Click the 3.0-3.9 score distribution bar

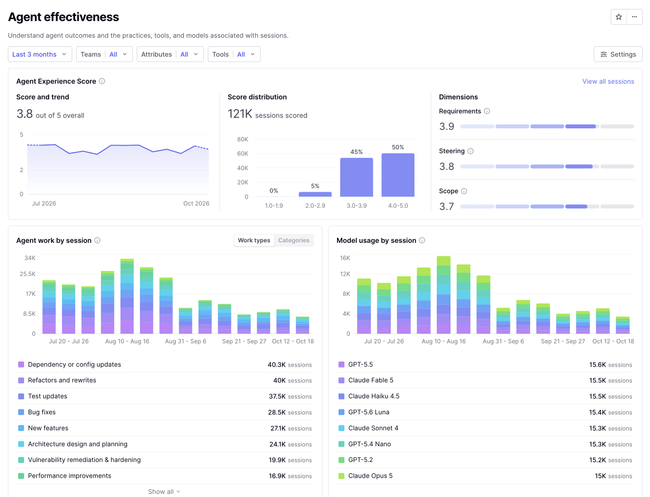pyautogui.click(x=357, y=177)
